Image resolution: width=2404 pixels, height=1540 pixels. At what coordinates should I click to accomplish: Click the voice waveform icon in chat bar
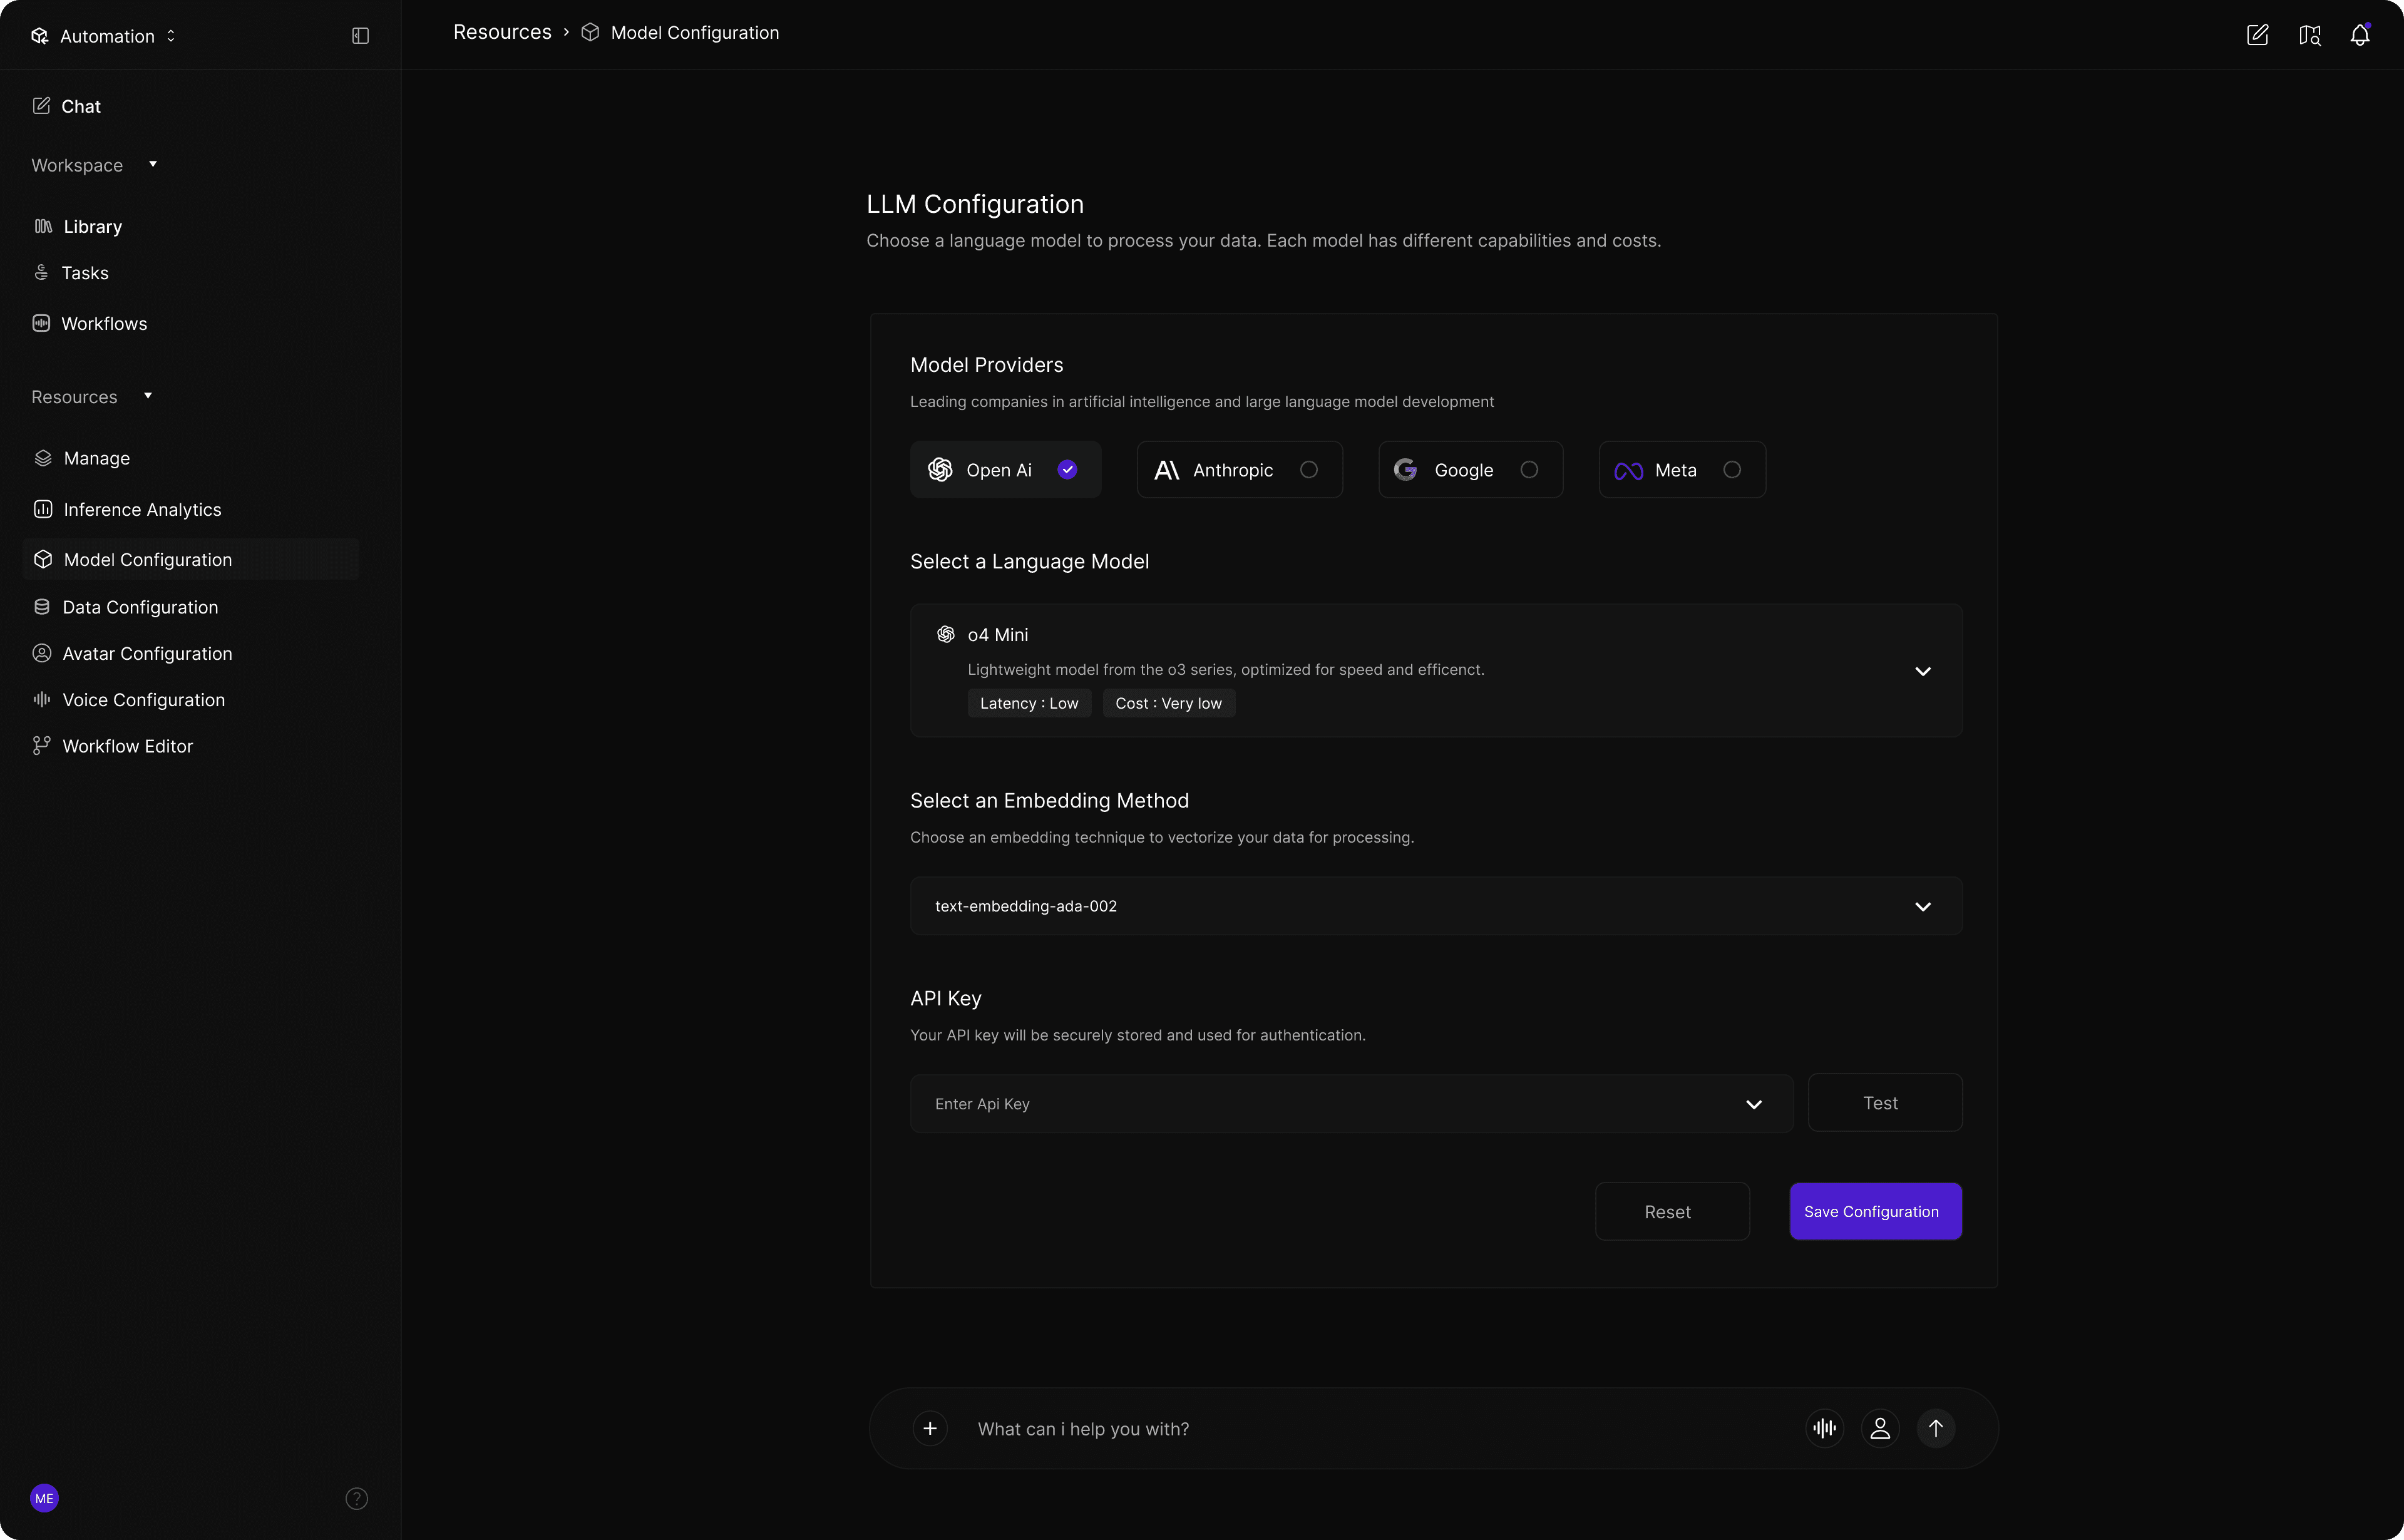(x=1824, y=1428)
